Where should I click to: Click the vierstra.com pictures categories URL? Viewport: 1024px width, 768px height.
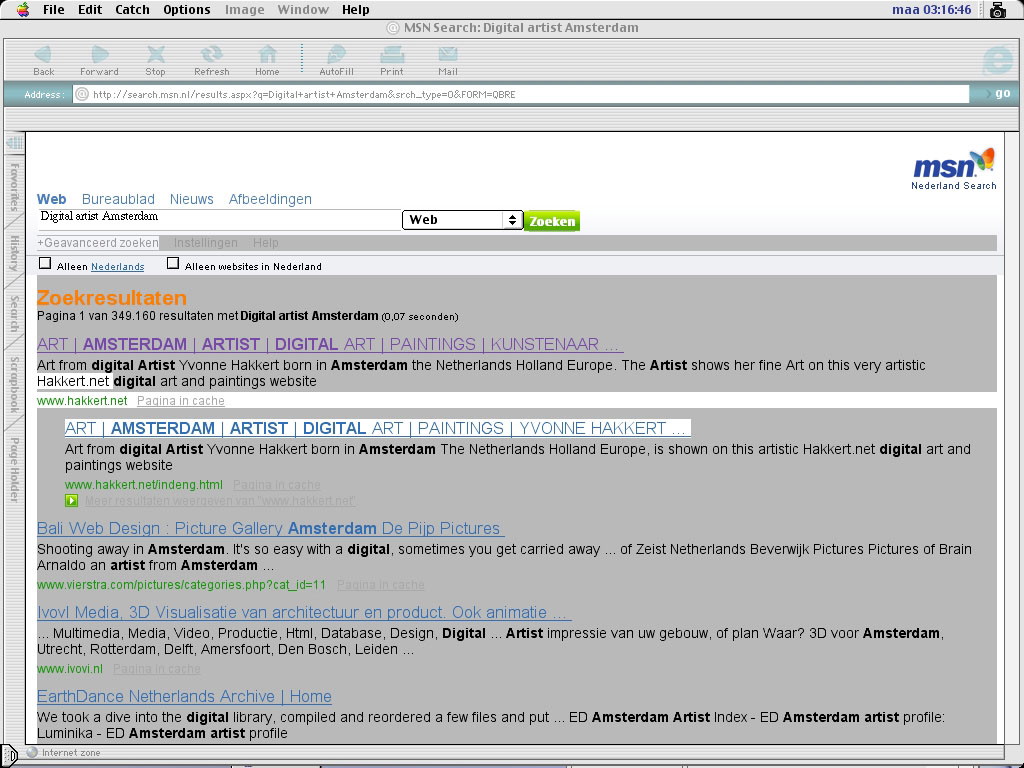[x=182, y=585]
